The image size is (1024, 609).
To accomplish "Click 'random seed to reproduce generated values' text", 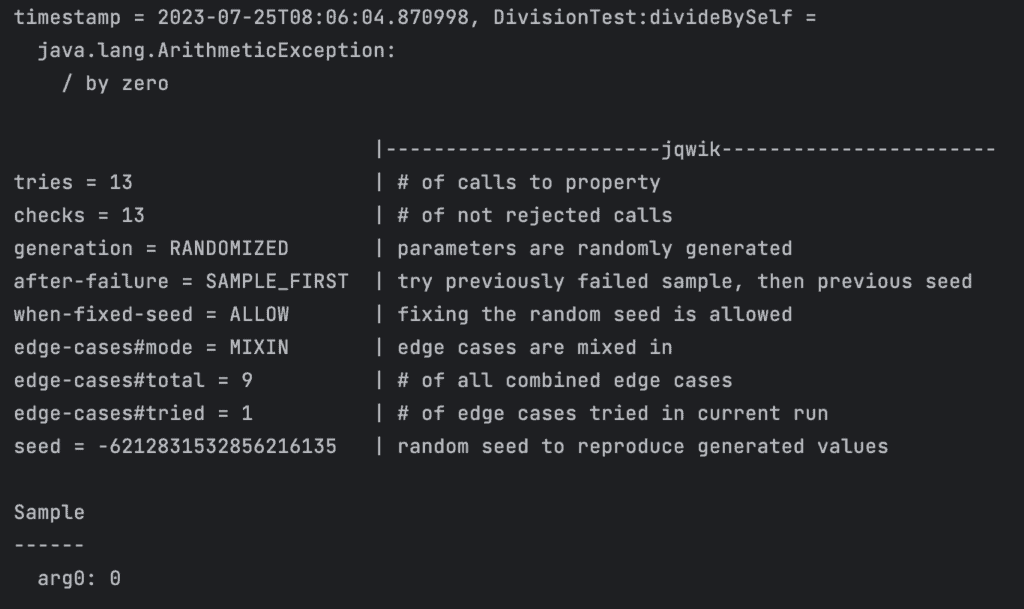I will [x=643, y=447].
